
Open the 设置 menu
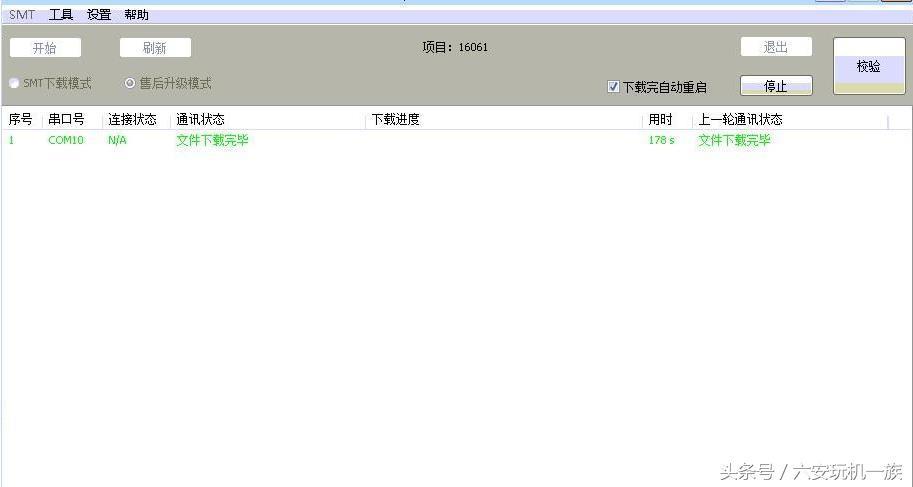(99, 15)
